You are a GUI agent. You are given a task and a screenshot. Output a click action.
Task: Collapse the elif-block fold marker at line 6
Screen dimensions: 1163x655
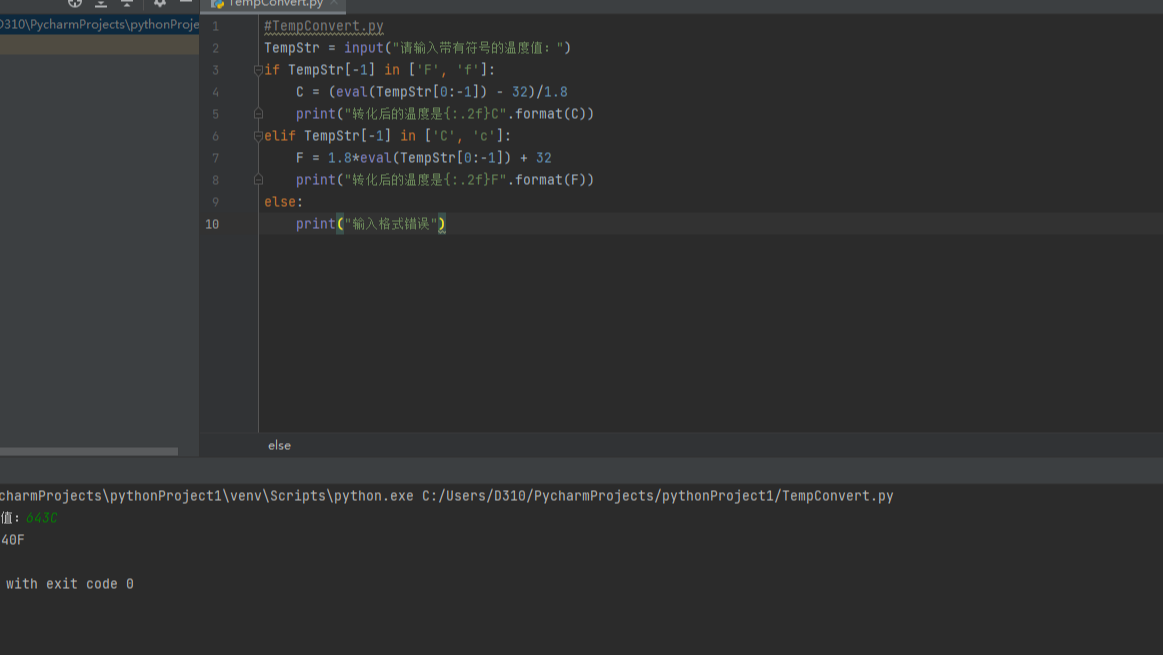click(257, 135)
